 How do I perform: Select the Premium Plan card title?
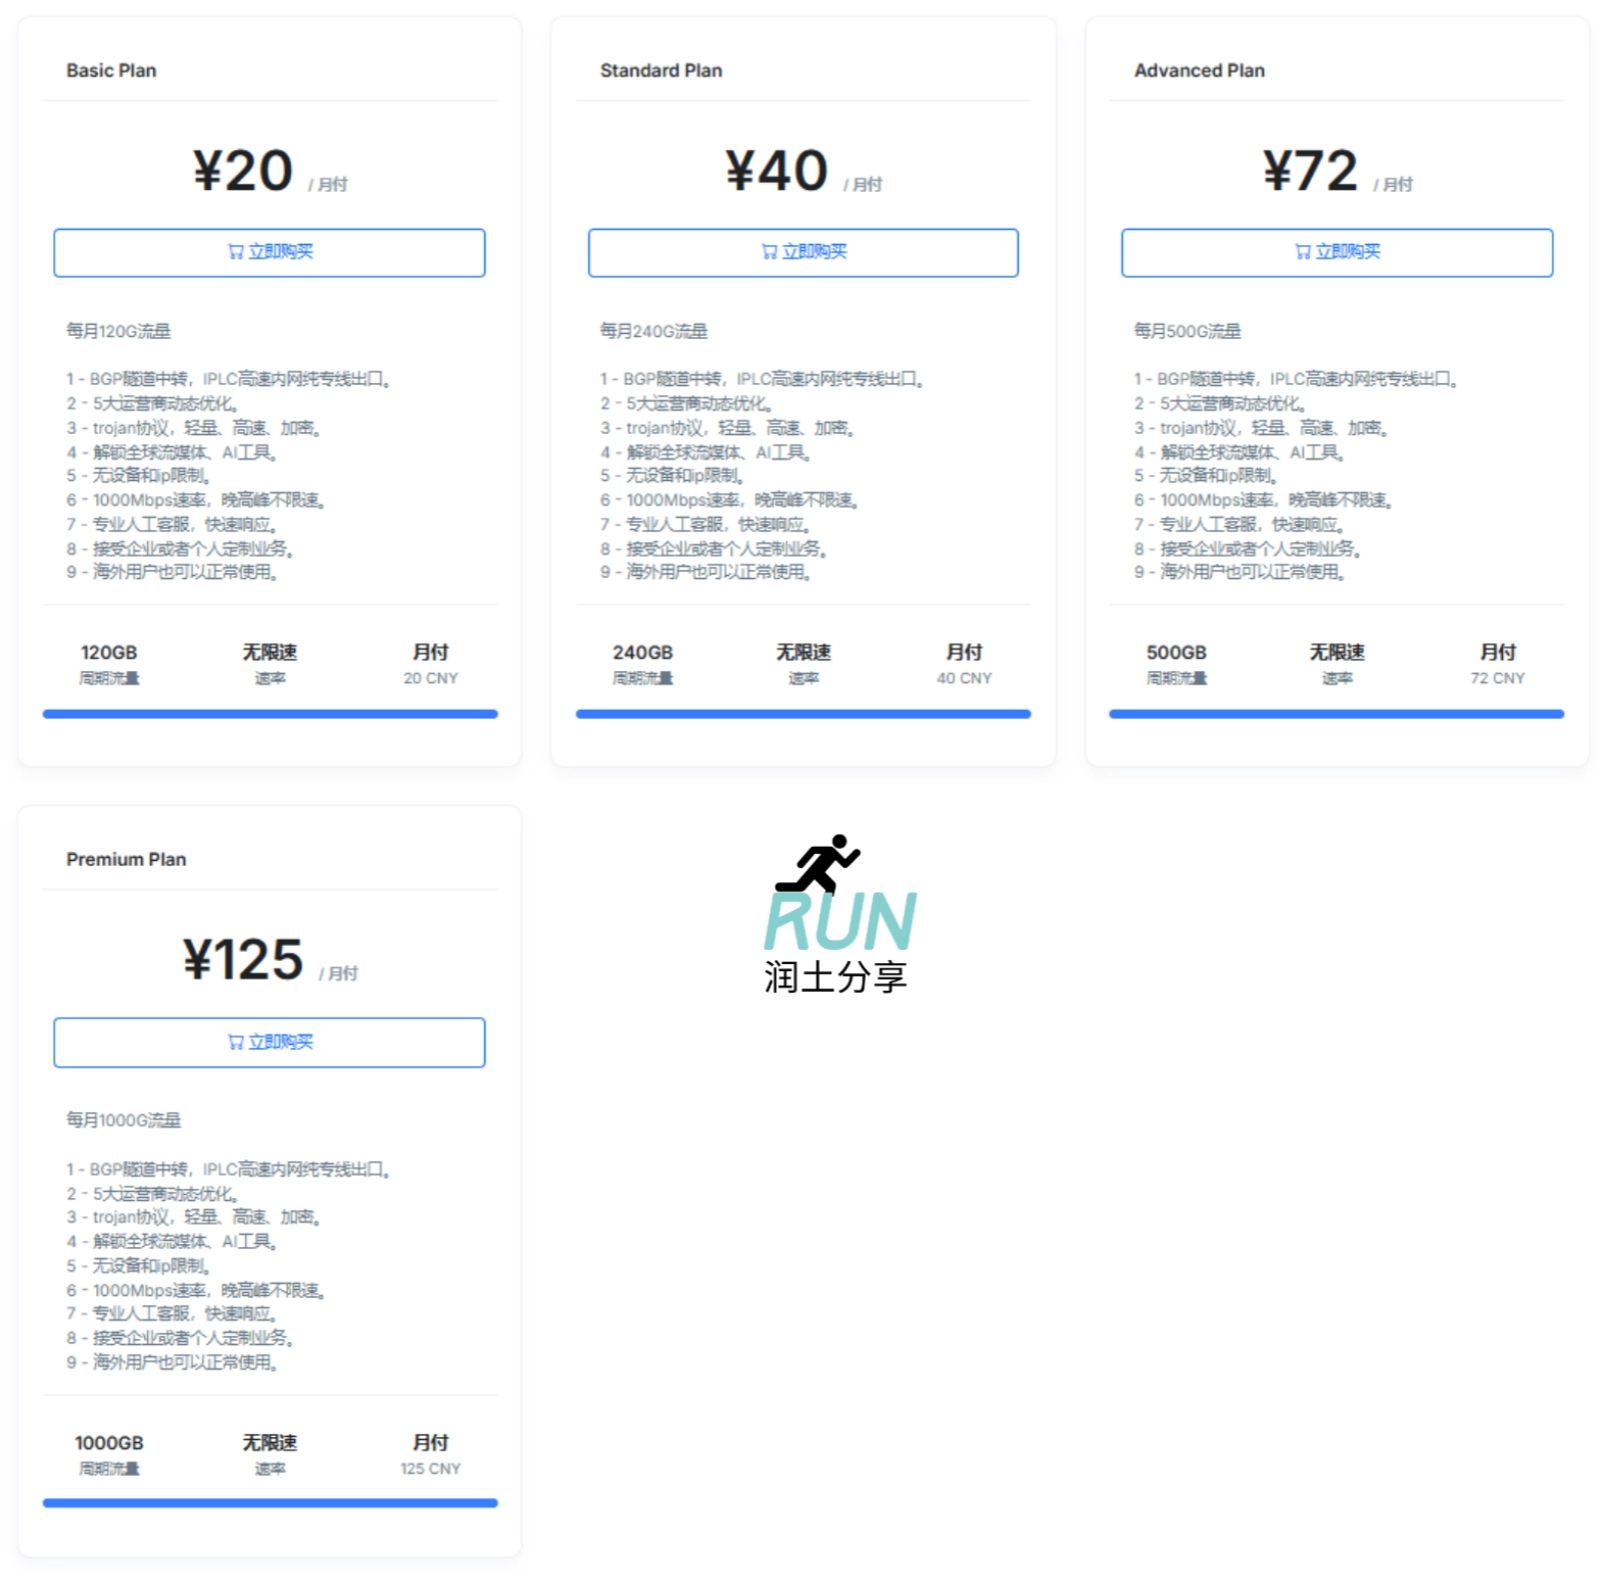pos(126,860)
